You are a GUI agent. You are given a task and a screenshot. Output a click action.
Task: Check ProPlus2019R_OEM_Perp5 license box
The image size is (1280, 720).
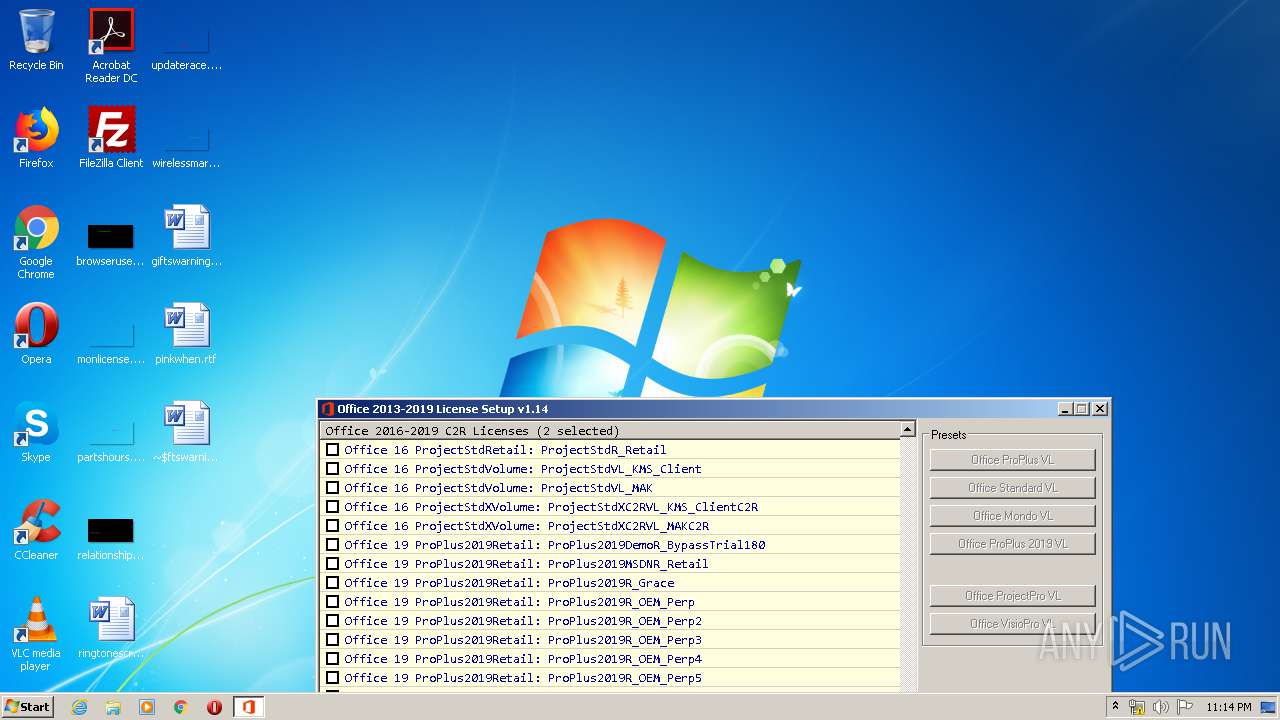[x=333, y=678]
